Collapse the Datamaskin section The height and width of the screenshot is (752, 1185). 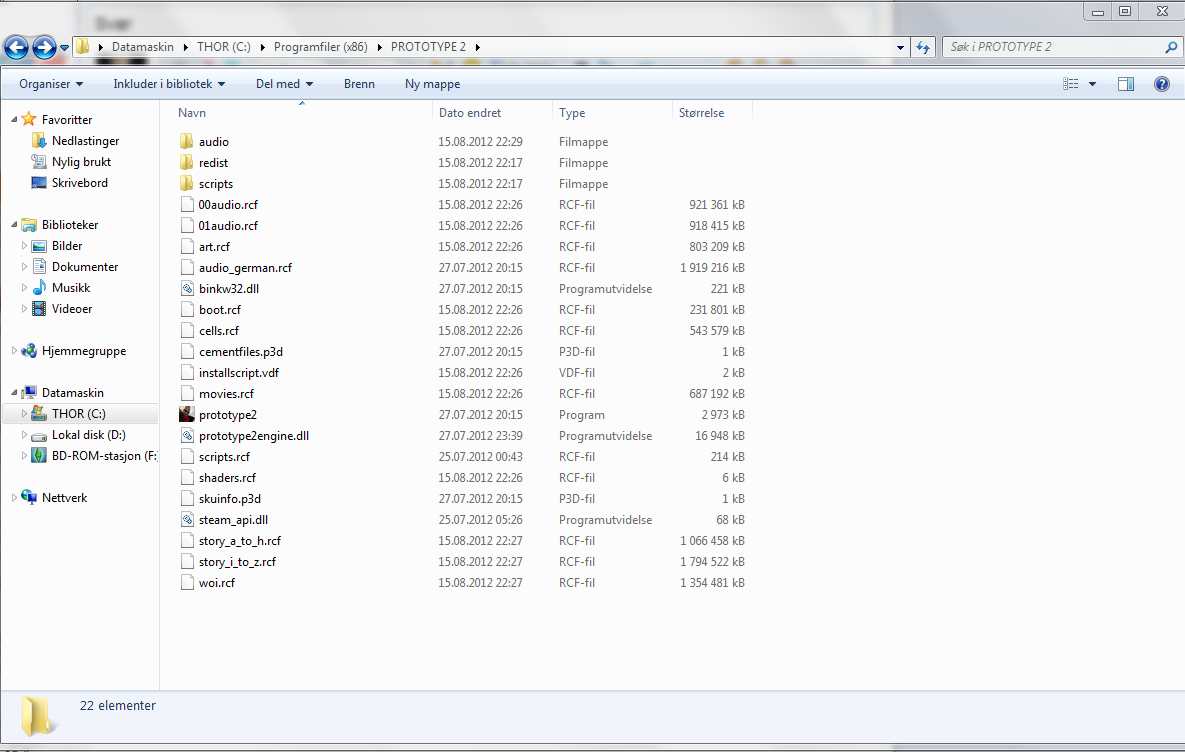click(14, 393)
